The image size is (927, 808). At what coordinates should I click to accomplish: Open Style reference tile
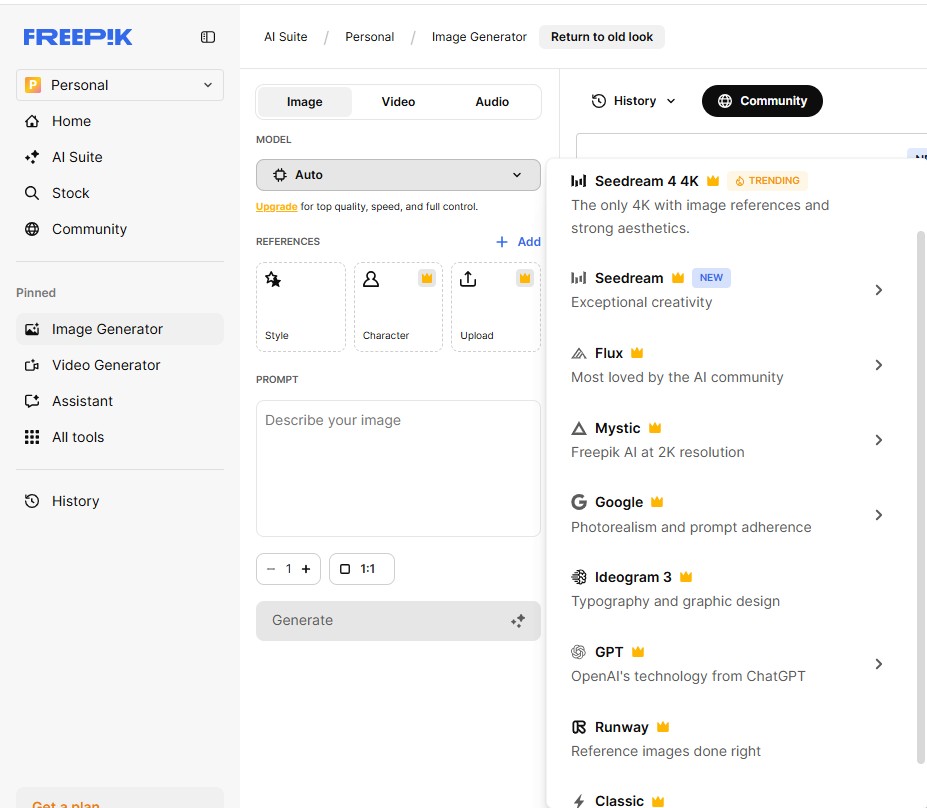301,306
